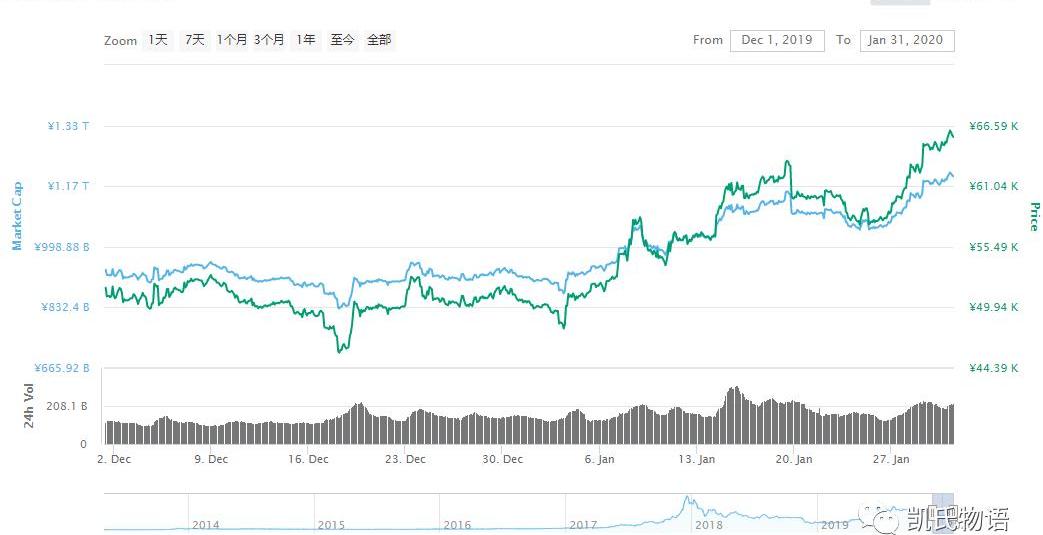The image size is (1043, 535).
Task: Click the To date field Jan 31, 2020
Action: (x=907, y=40)
